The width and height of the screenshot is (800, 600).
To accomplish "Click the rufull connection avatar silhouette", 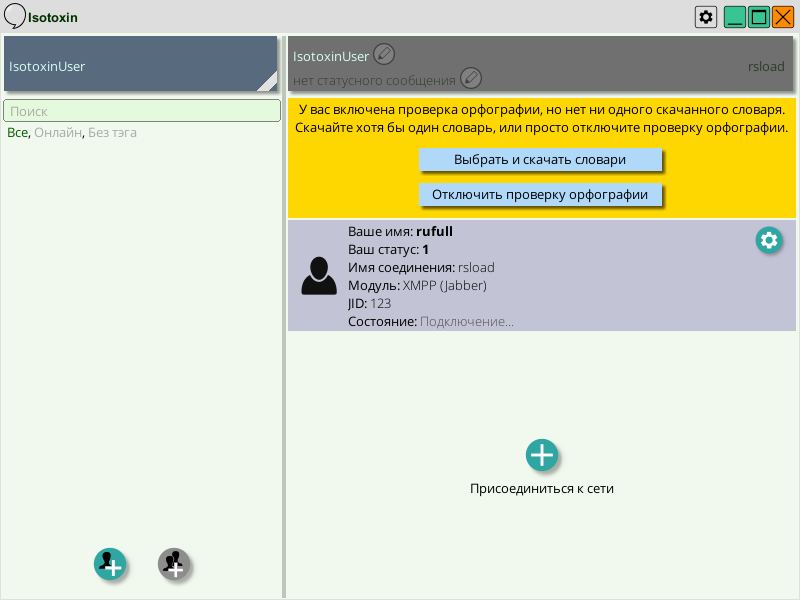I will [x=319, y=276].
